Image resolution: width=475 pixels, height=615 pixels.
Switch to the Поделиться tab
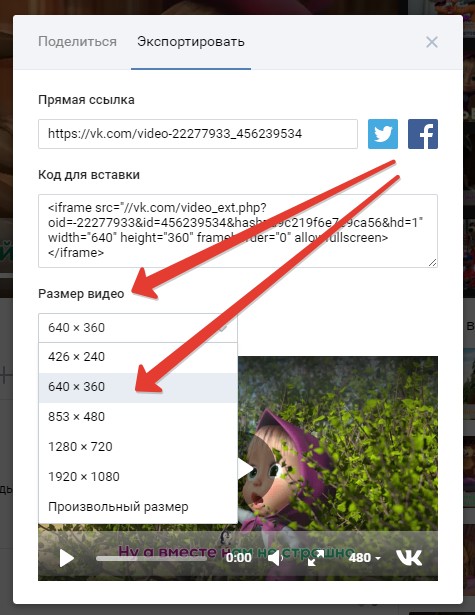tap(77, 42)
